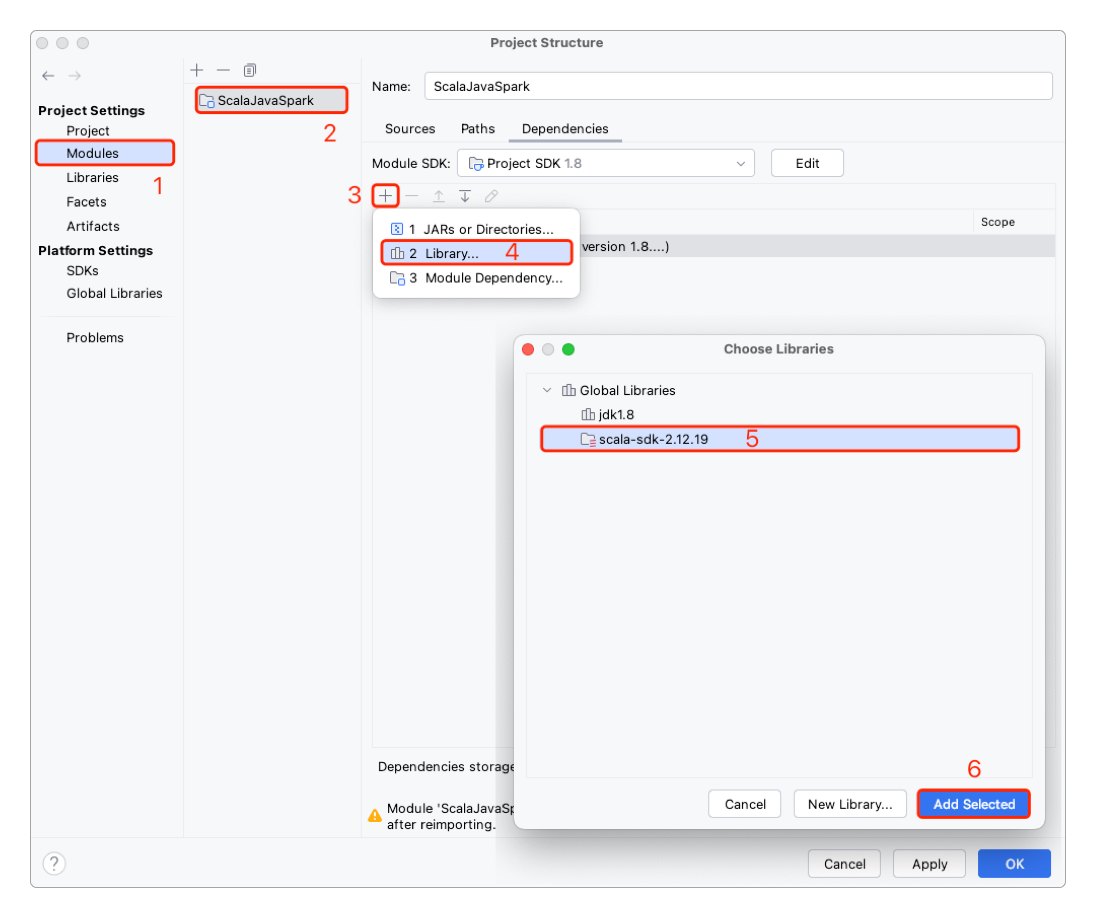Click New Library... button

click(x=850, y=804)
